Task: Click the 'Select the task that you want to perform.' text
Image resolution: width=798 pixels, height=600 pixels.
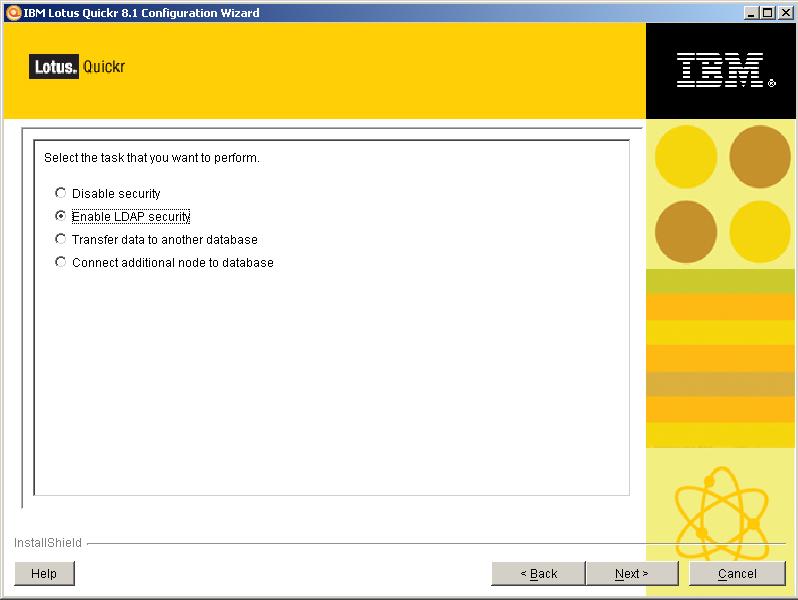Action: point(152,158)
